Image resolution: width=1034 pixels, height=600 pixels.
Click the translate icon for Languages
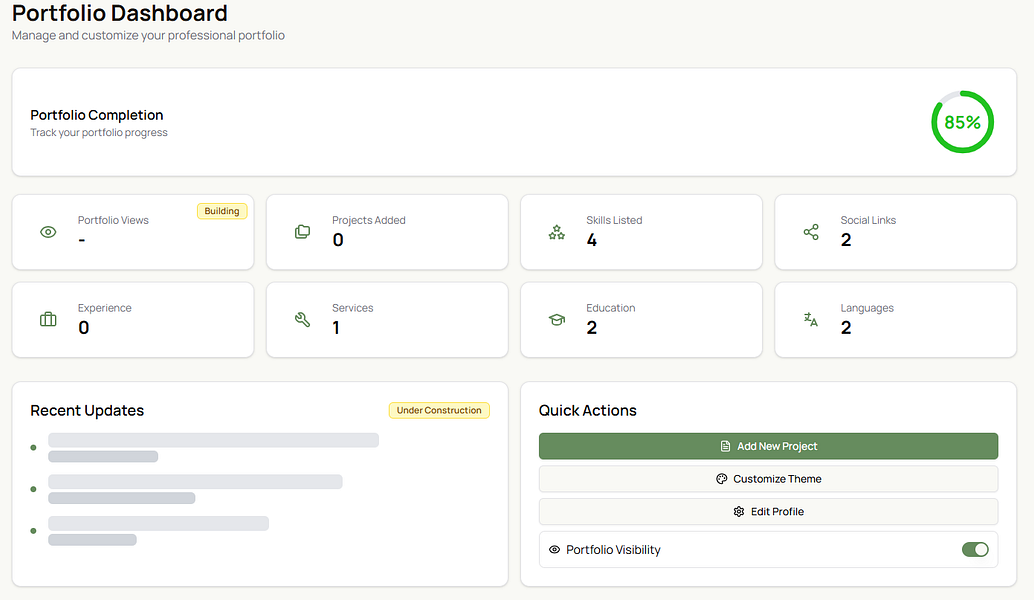click(x=811, y=320)
